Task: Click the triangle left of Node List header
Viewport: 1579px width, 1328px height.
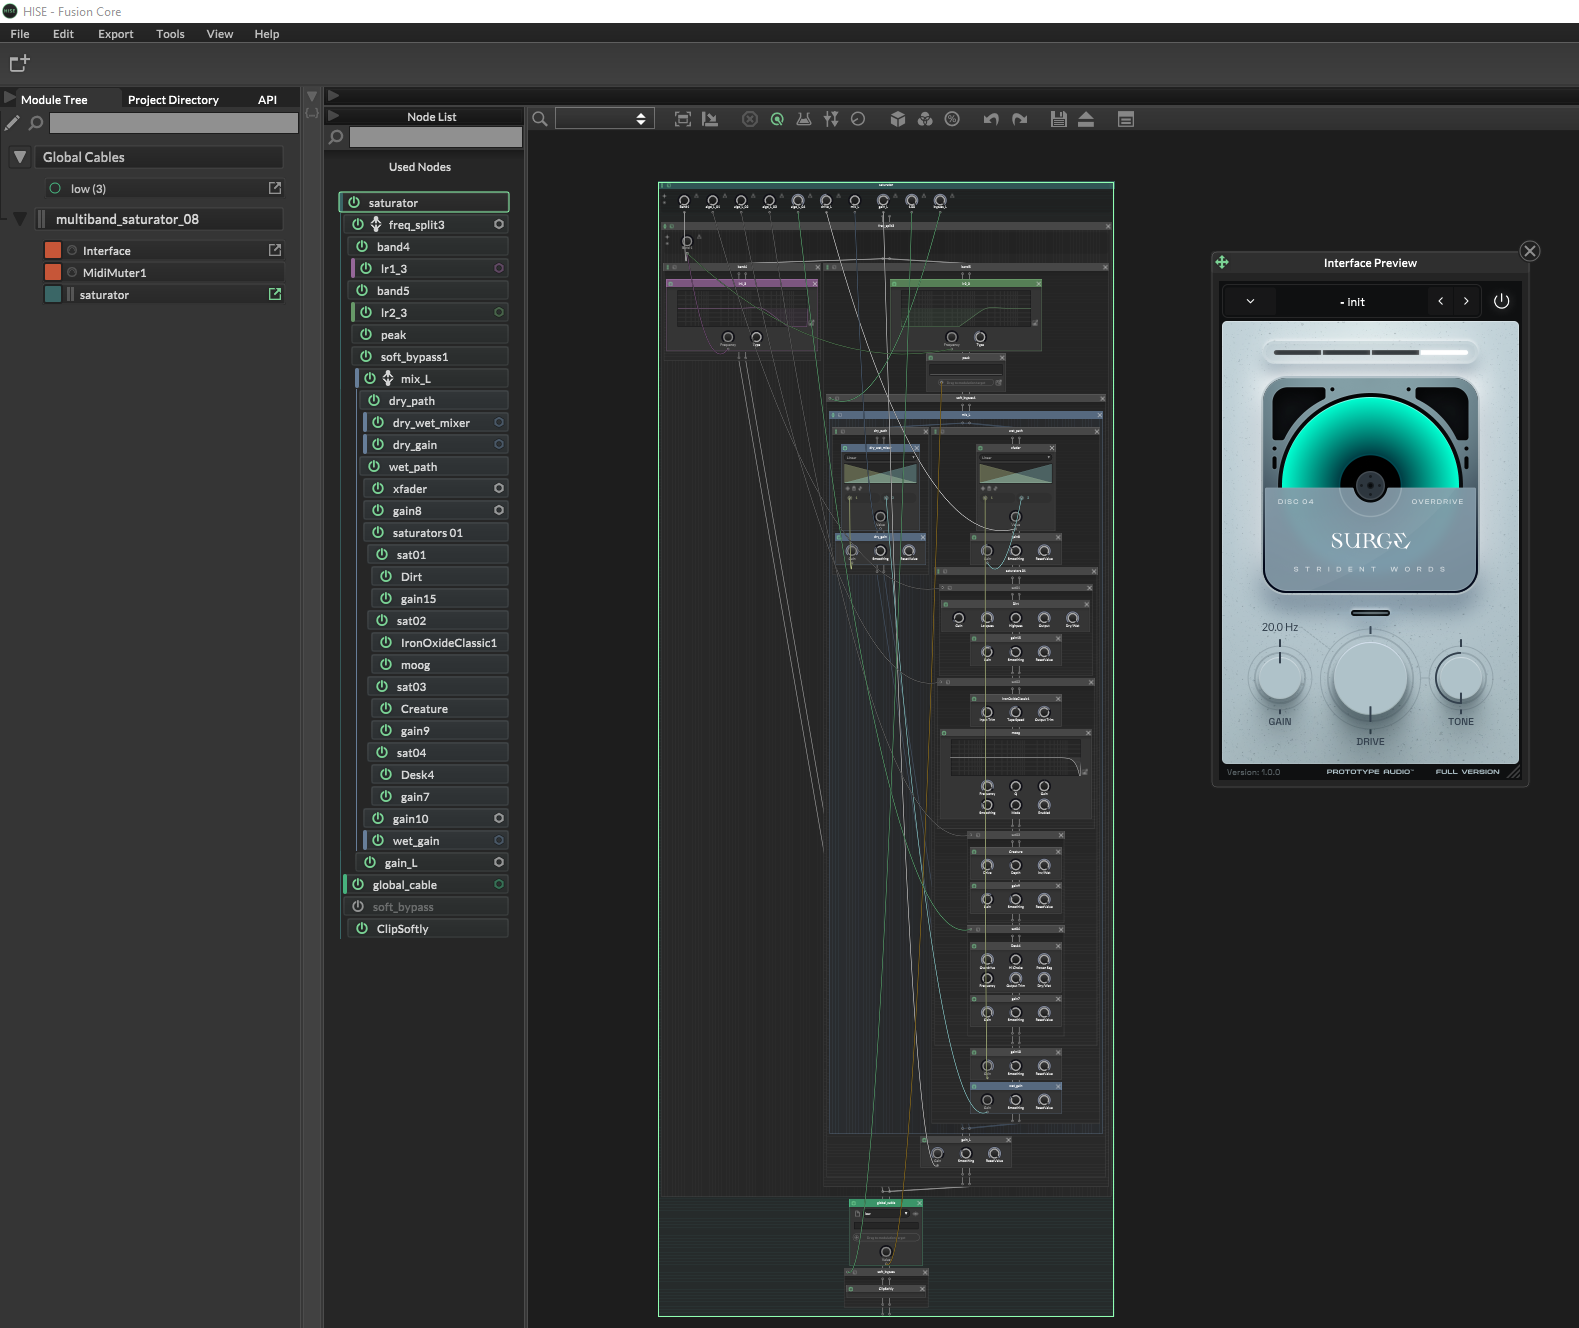Action: click(x=334, y=116)
